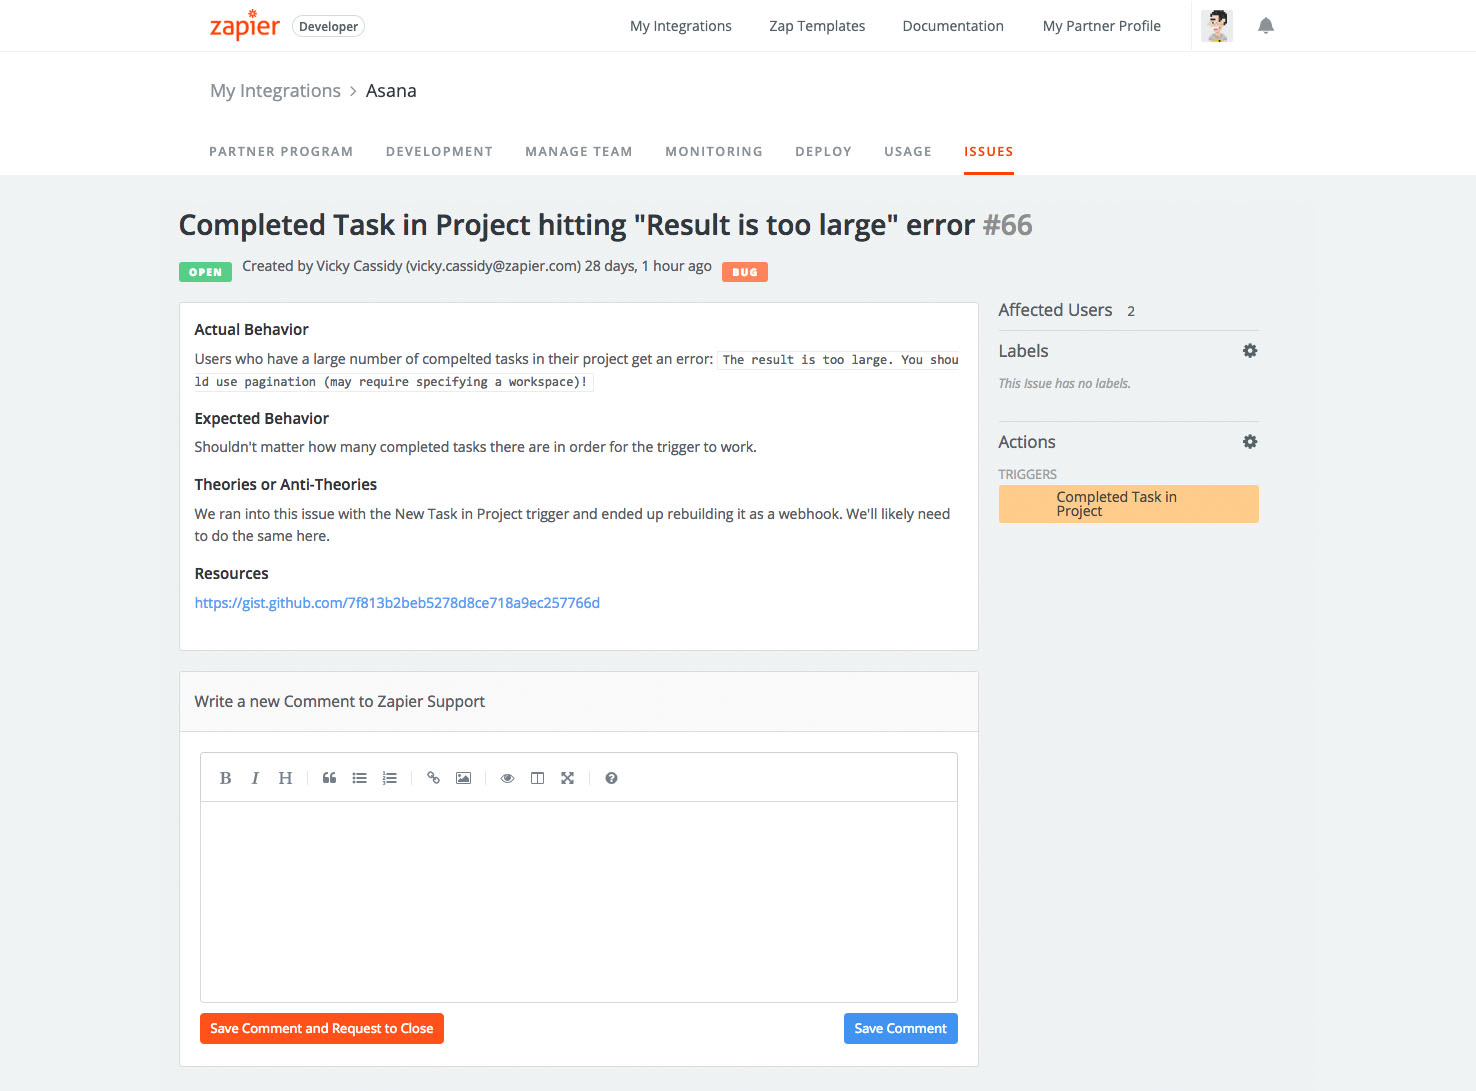Switch to the Development tab
Image resolution: width=1476 pixels, height=1091 pixels.
[x=439, y=152]
